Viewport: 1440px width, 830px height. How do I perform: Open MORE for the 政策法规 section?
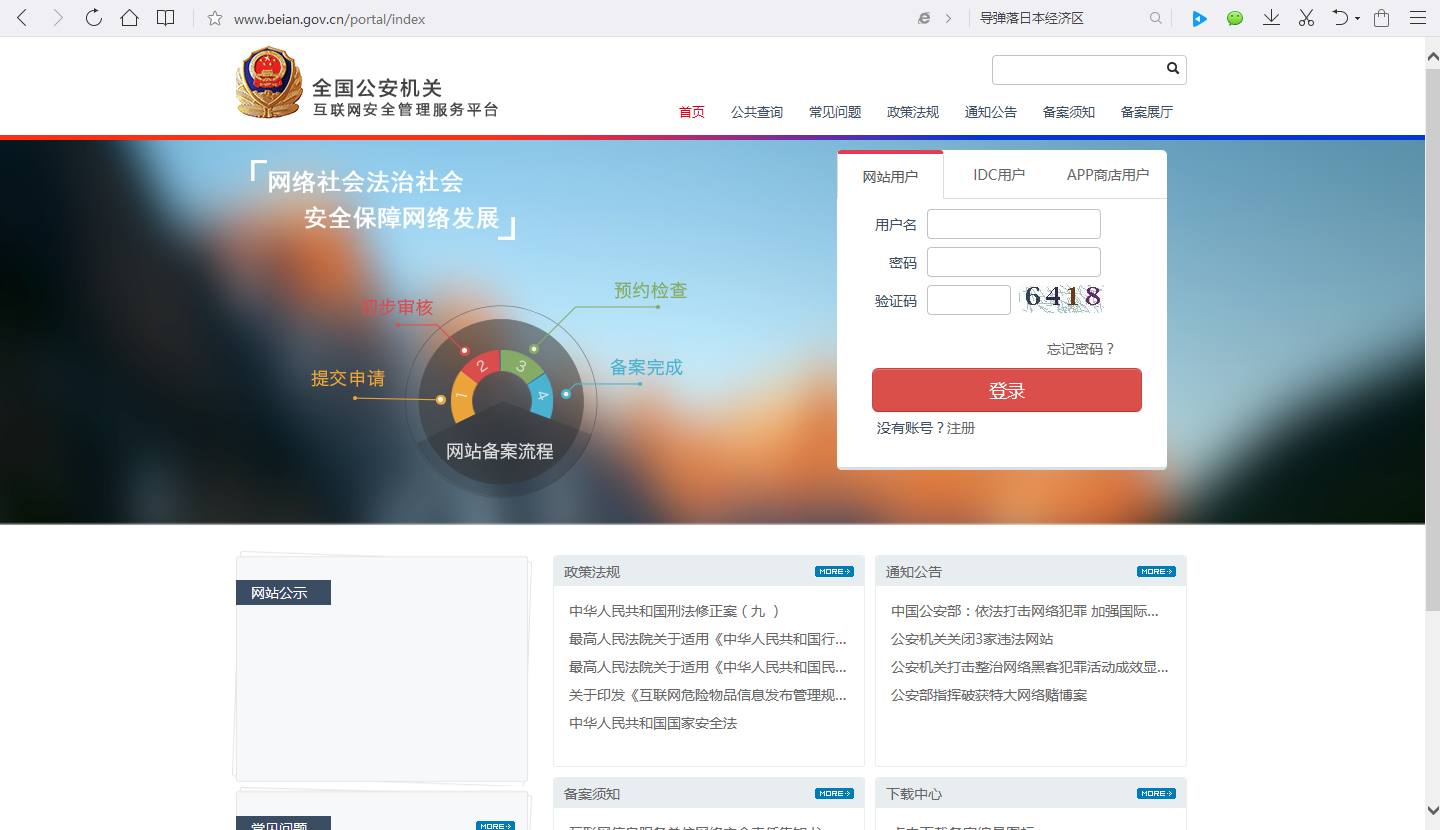[833, 572]
